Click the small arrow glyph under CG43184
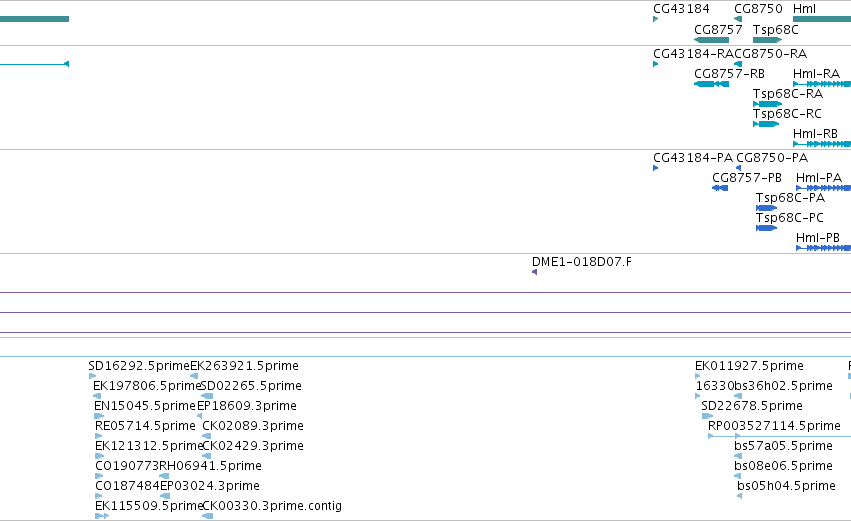The height and width of the screenshot is (521, 851). tap(656, 19)
